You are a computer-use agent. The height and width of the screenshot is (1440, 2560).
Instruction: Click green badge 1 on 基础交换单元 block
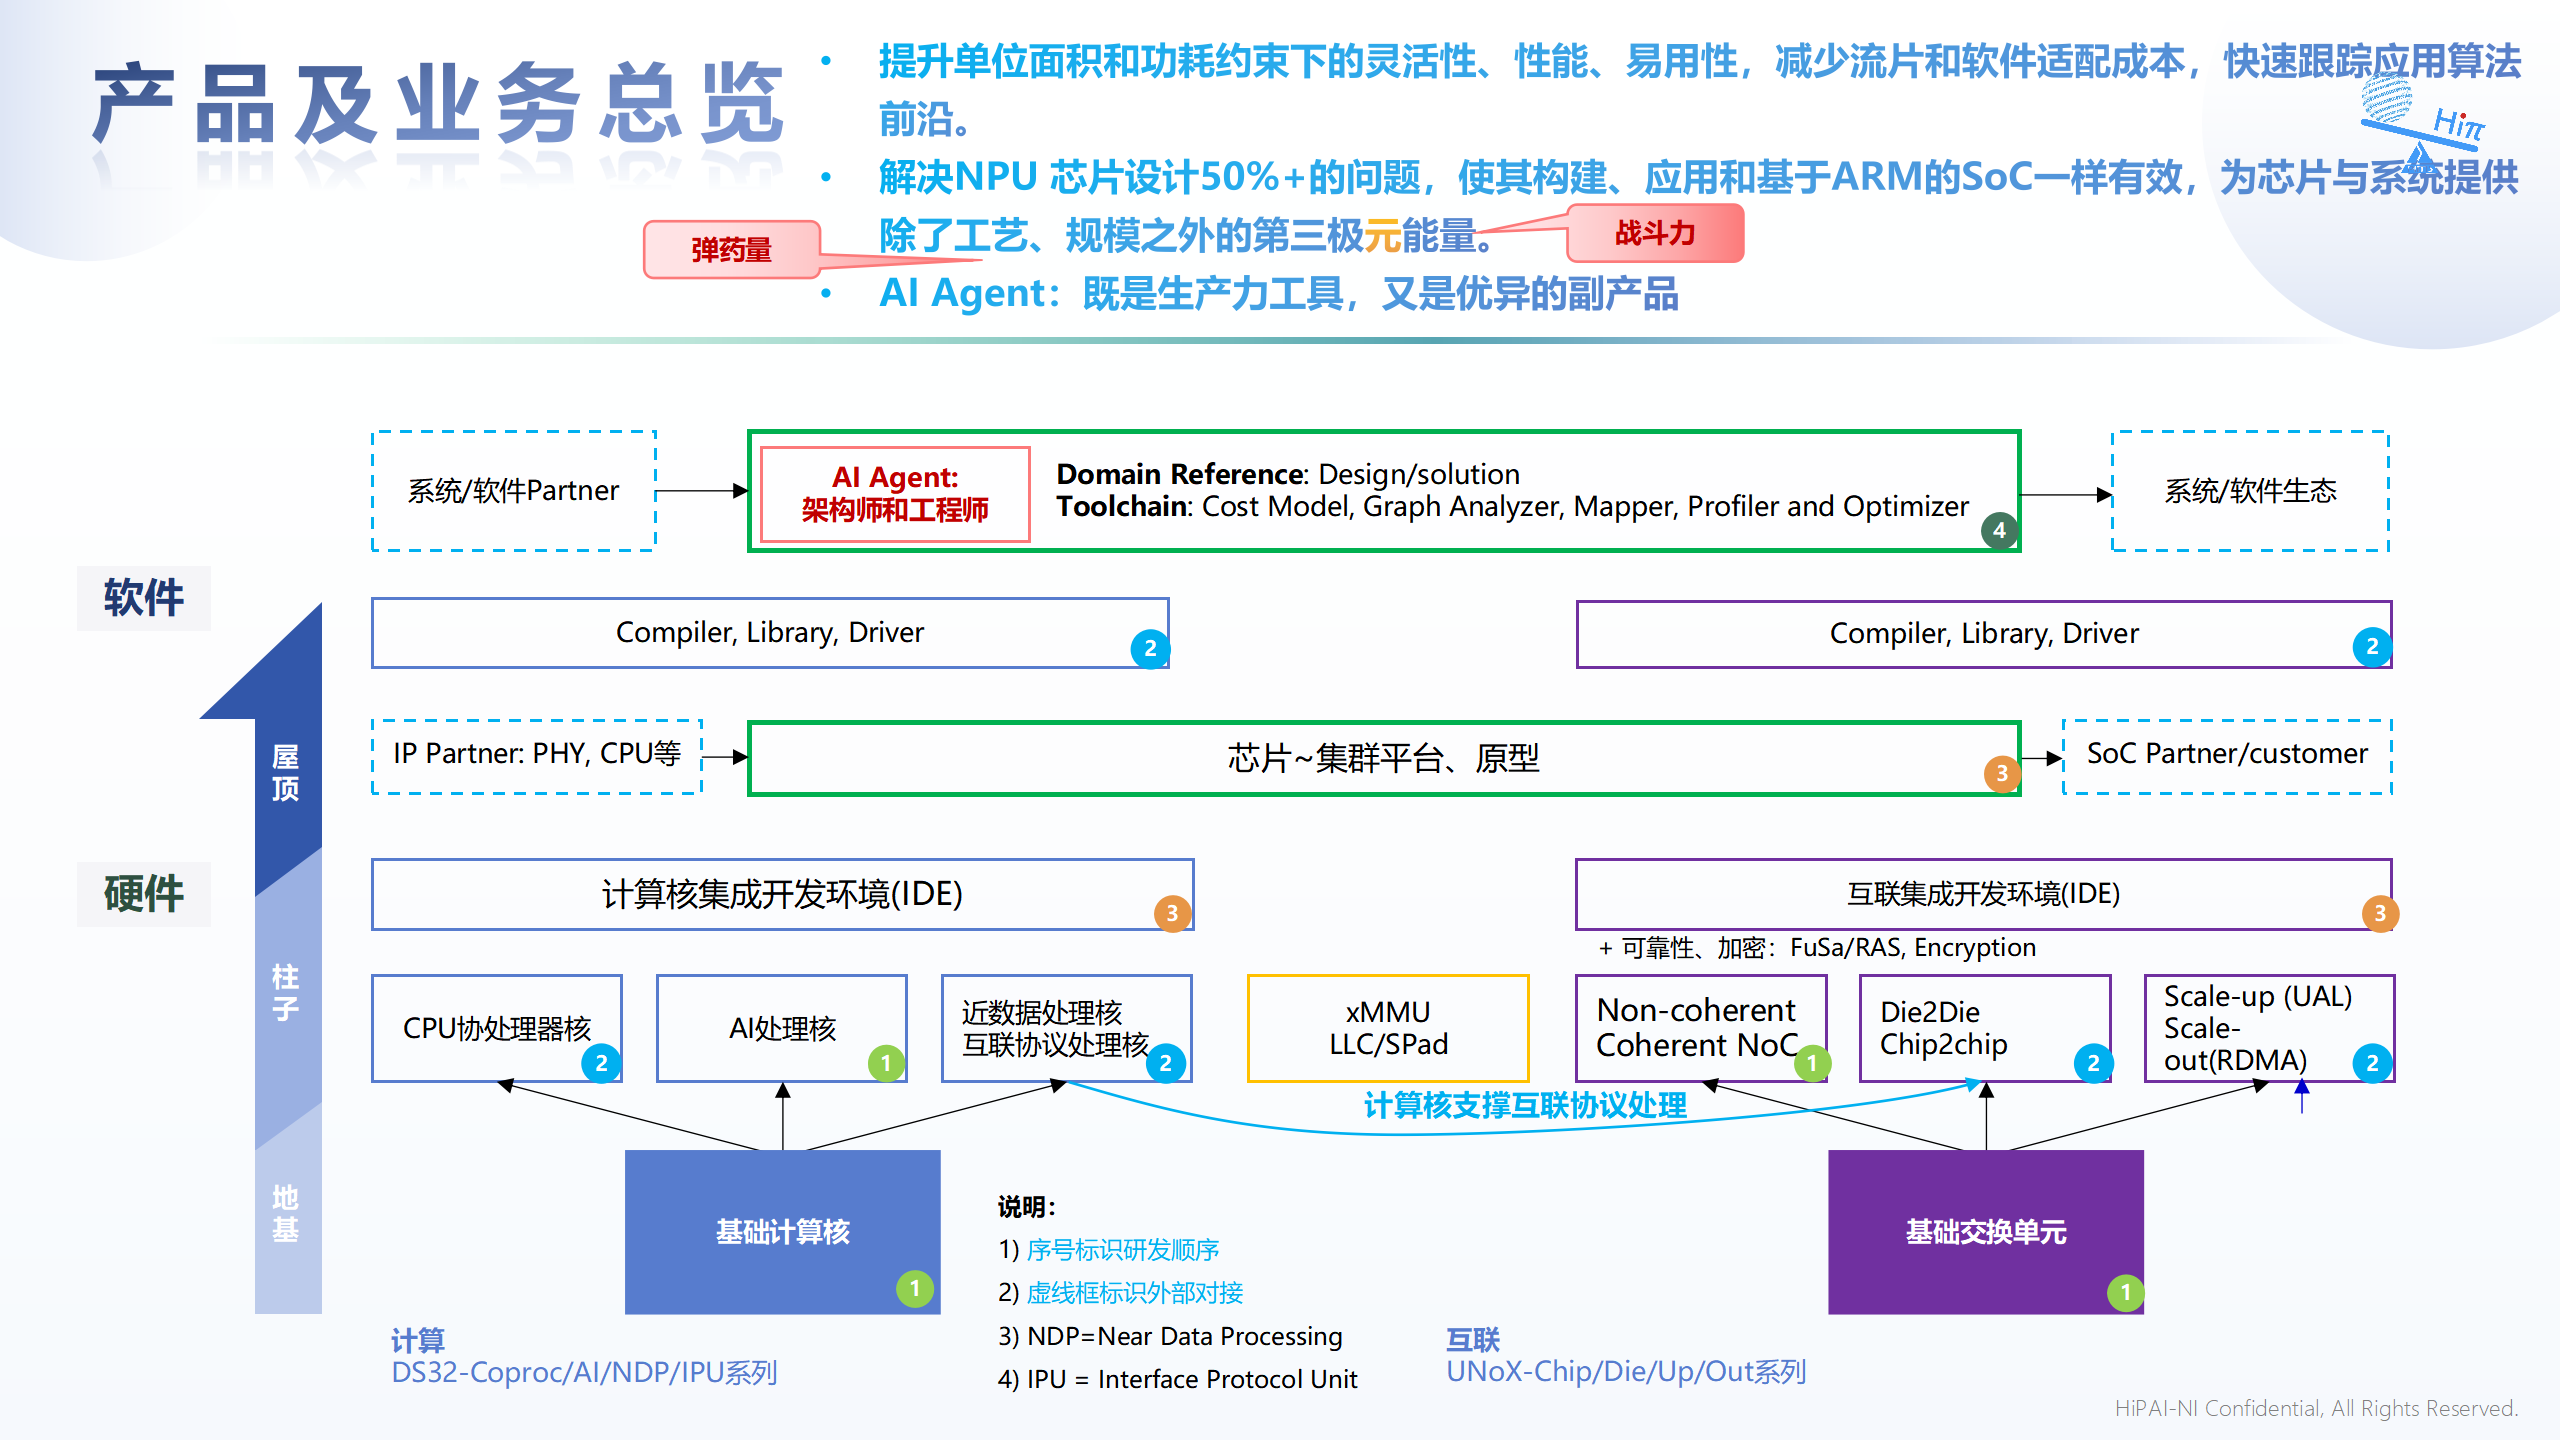[2125, 1292]
